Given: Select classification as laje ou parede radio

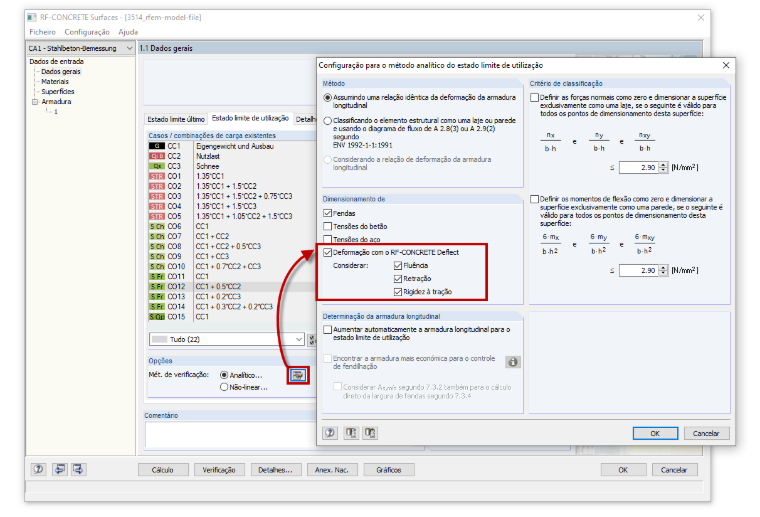Looking at the screenshot, I should coord(328,121).
